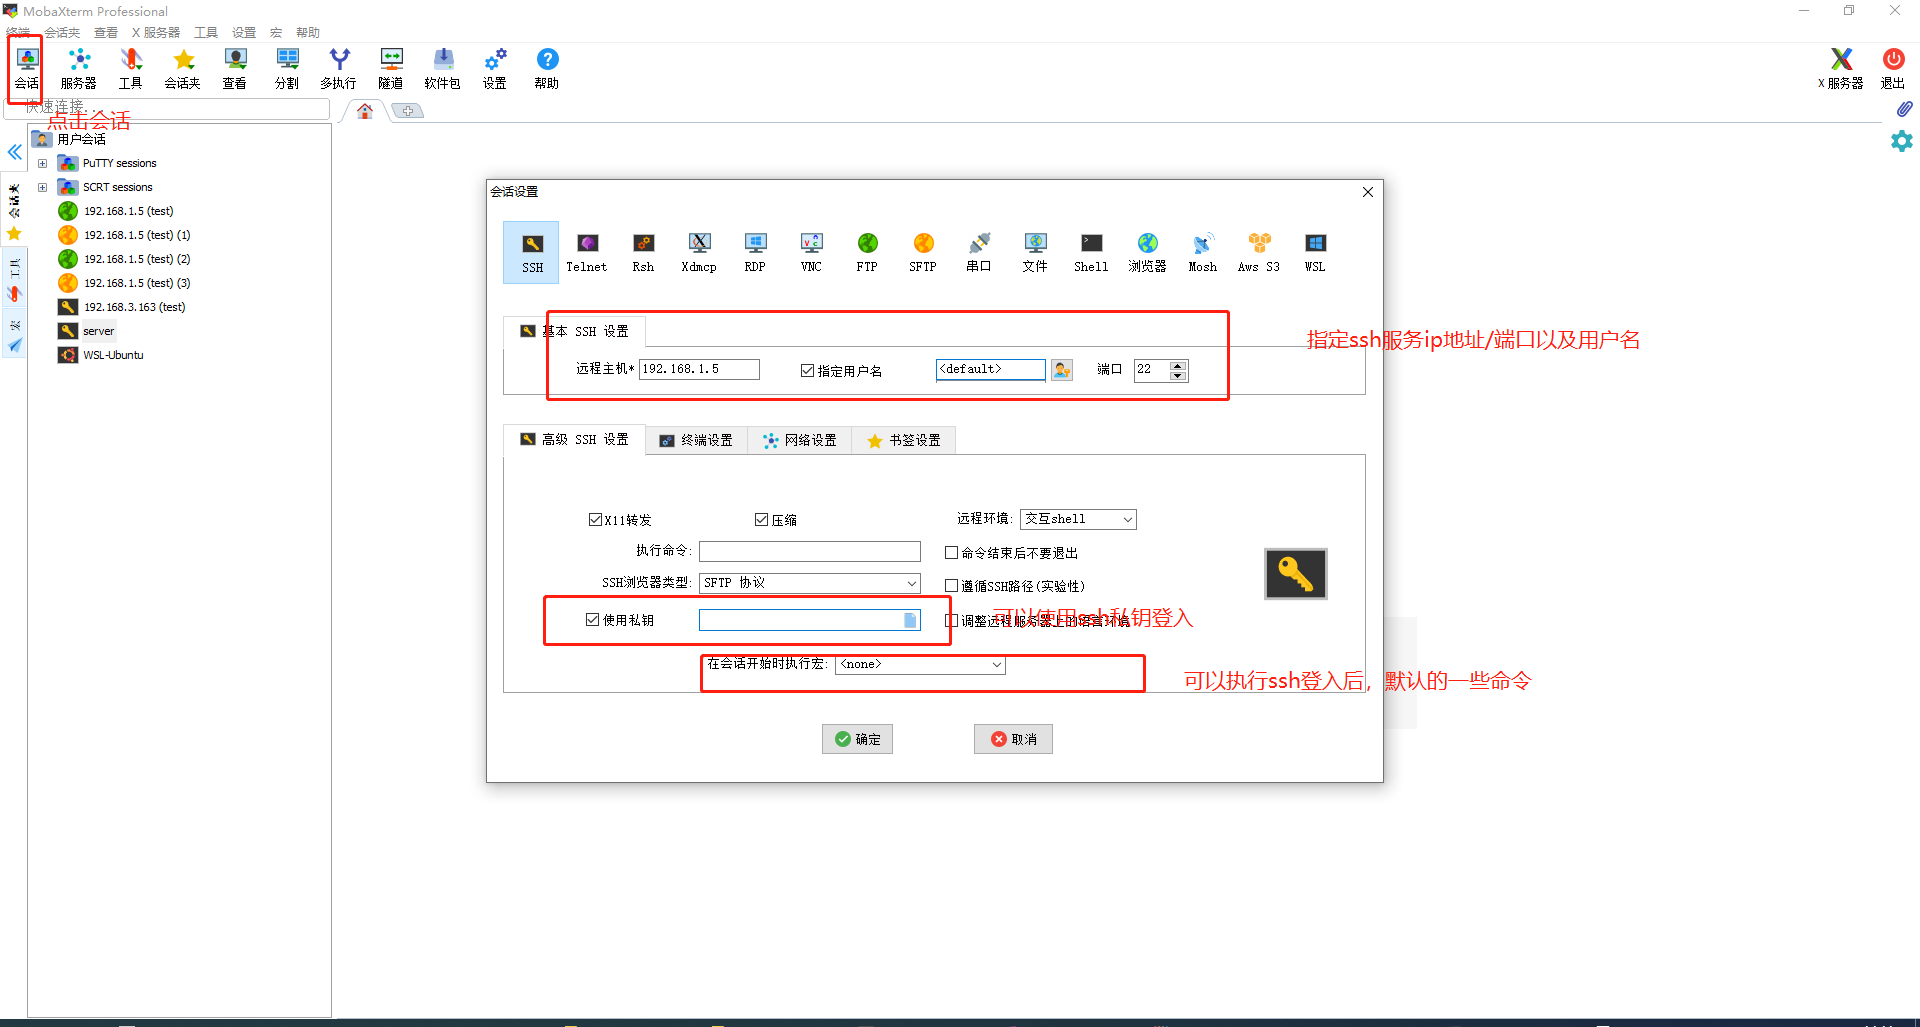Select the Xdmcp session type
The width and height of the screenshot is (1920, 1027).
pyautogui.click(x=699, y=252)
